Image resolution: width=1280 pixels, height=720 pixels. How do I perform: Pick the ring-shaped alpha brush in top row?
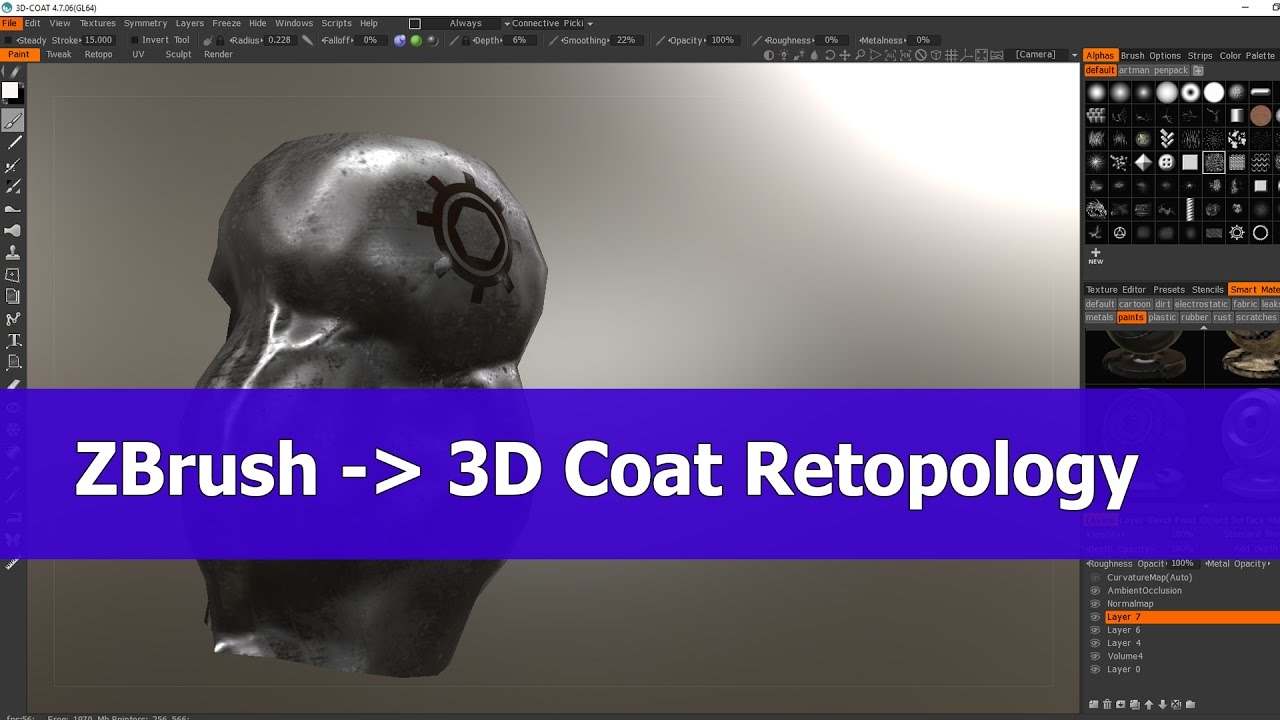[x=1190, y=92]
